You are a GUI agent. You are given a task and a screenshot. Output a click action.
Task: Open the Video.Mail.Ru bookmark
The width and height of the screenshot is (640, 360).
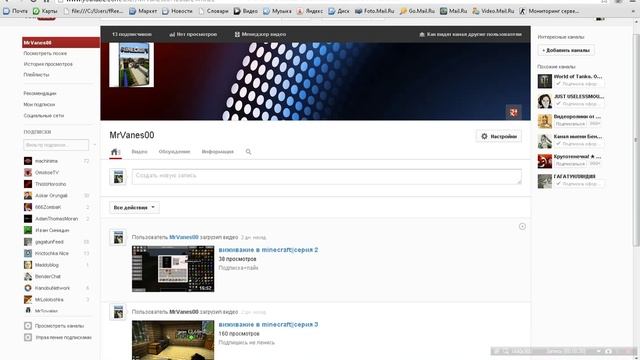(493, 11)
